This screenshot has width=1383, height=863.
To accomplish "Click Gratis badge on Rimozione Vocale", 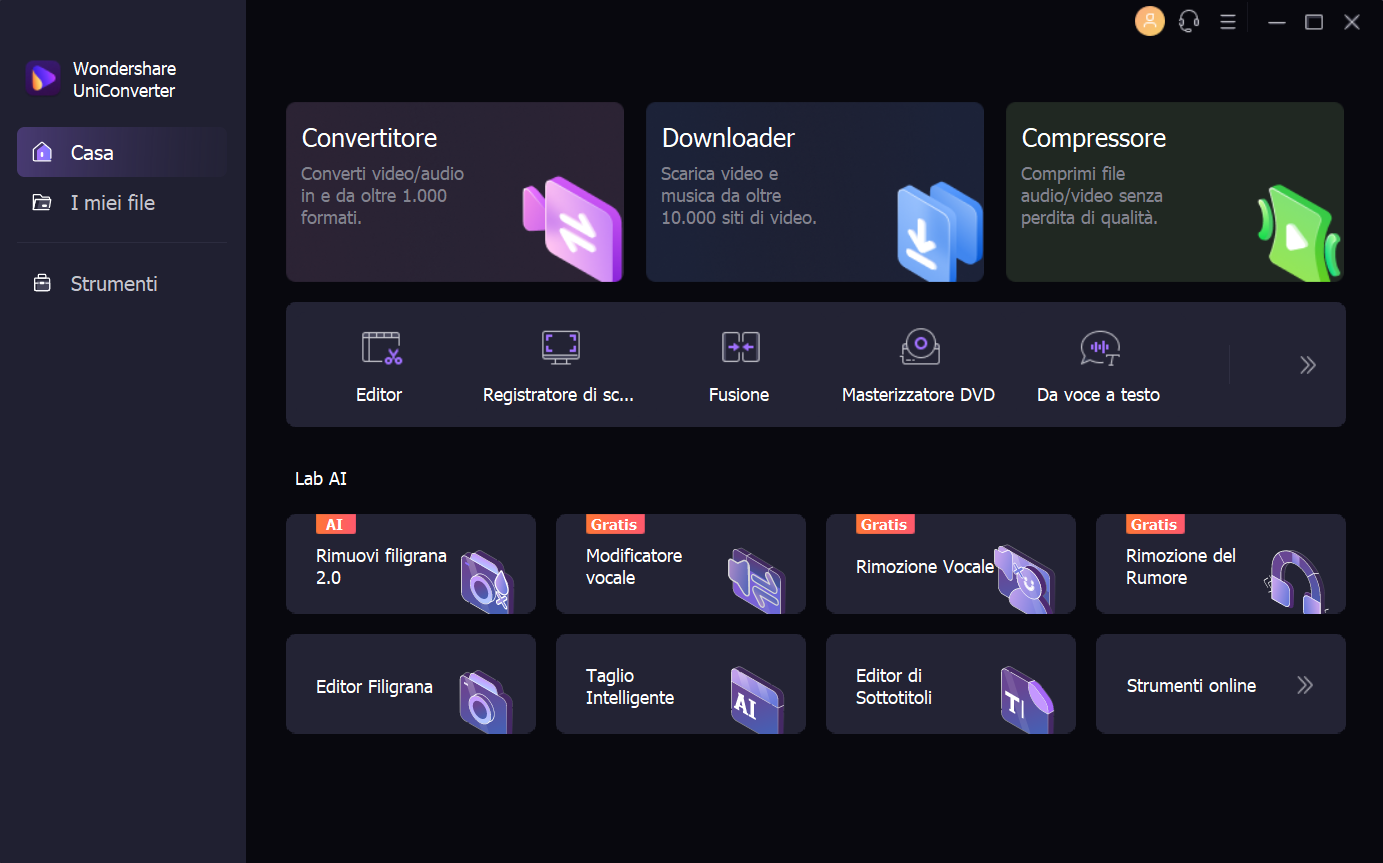I will [x=885, y=524].
